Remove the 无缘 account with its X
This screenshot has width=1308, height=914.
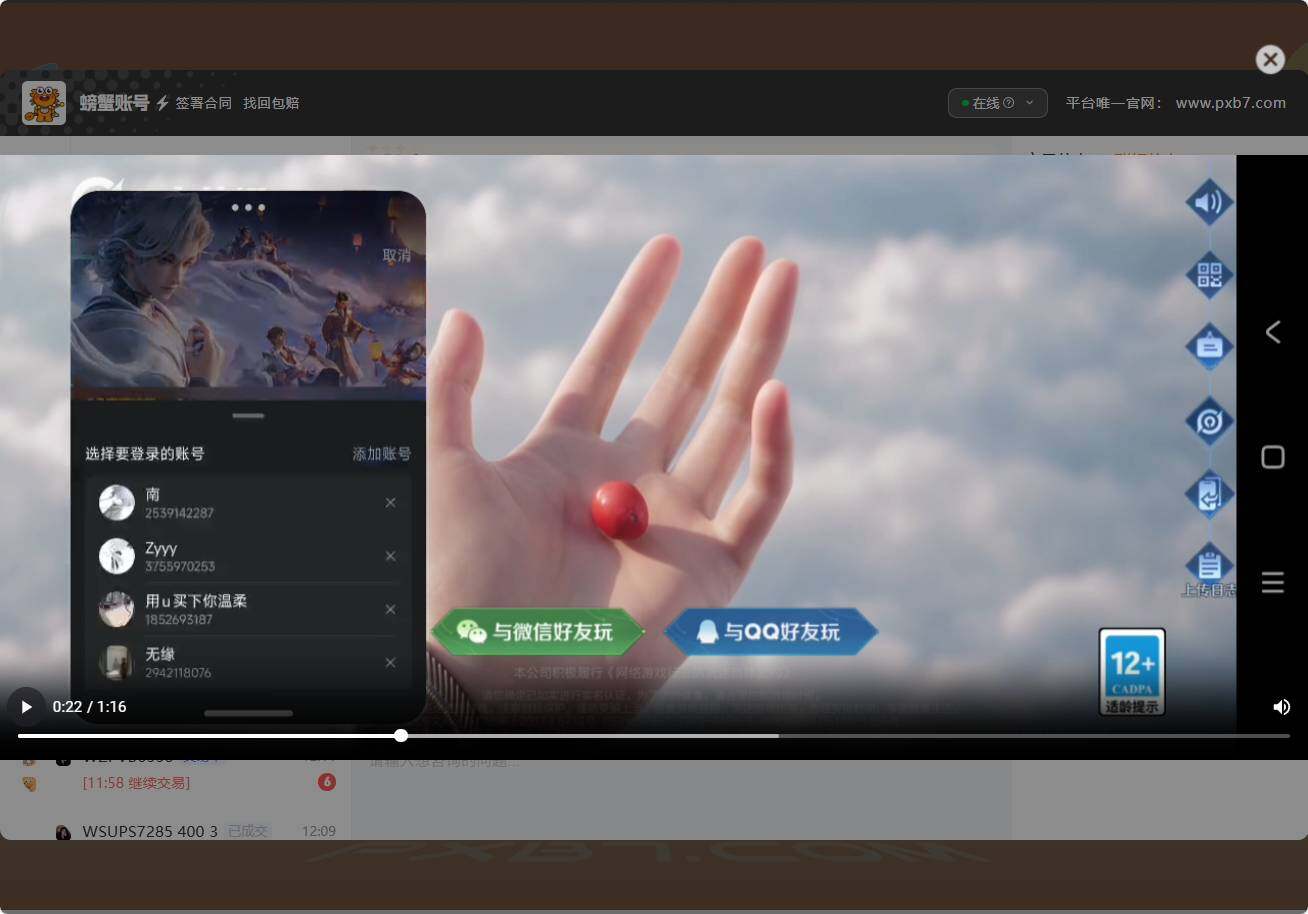tap(390, 662)
